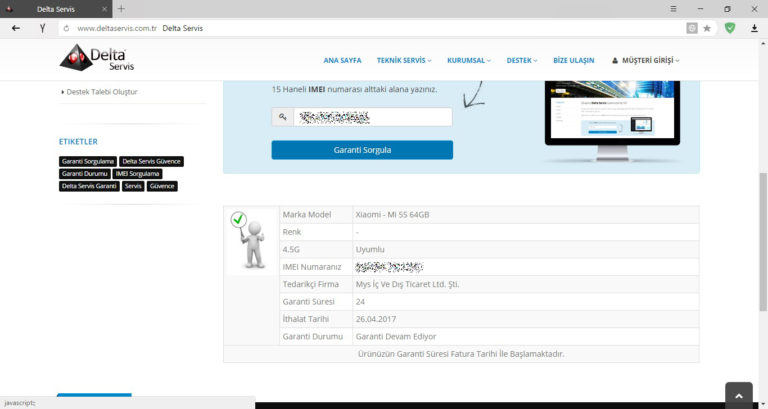Open a new tab with plus icon
Viewport: 768px width, 409px height.
pyautogui.click(x=121, y=9)
